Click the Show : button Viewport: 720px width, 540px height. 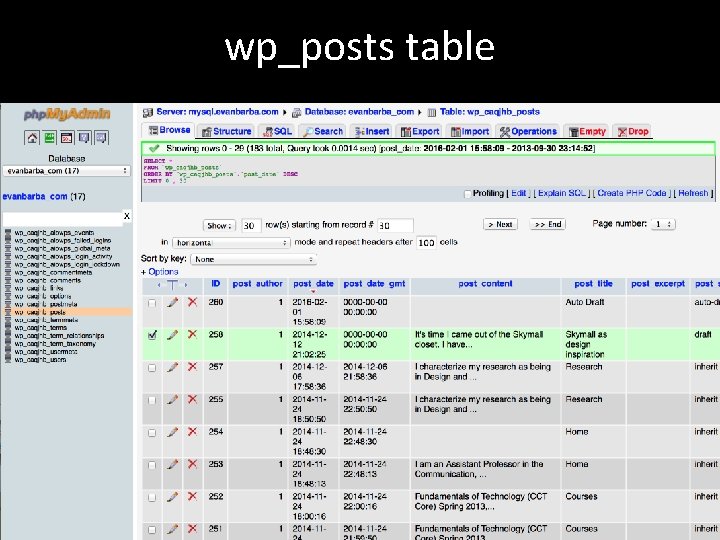click(219, 225)
